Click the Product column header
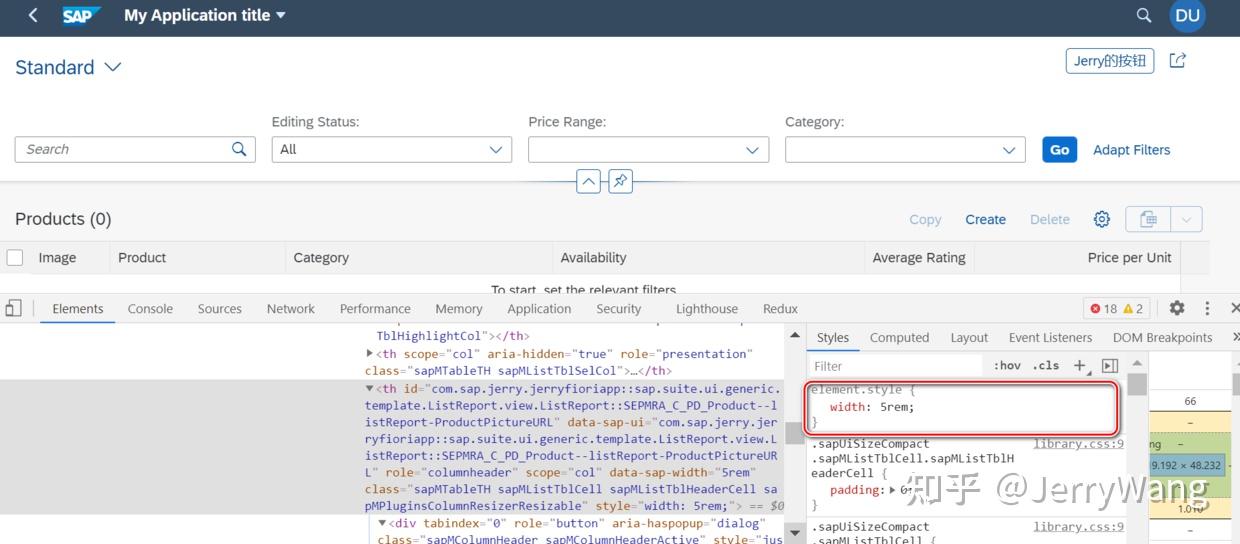The image size is (1240, 544). 142,257
